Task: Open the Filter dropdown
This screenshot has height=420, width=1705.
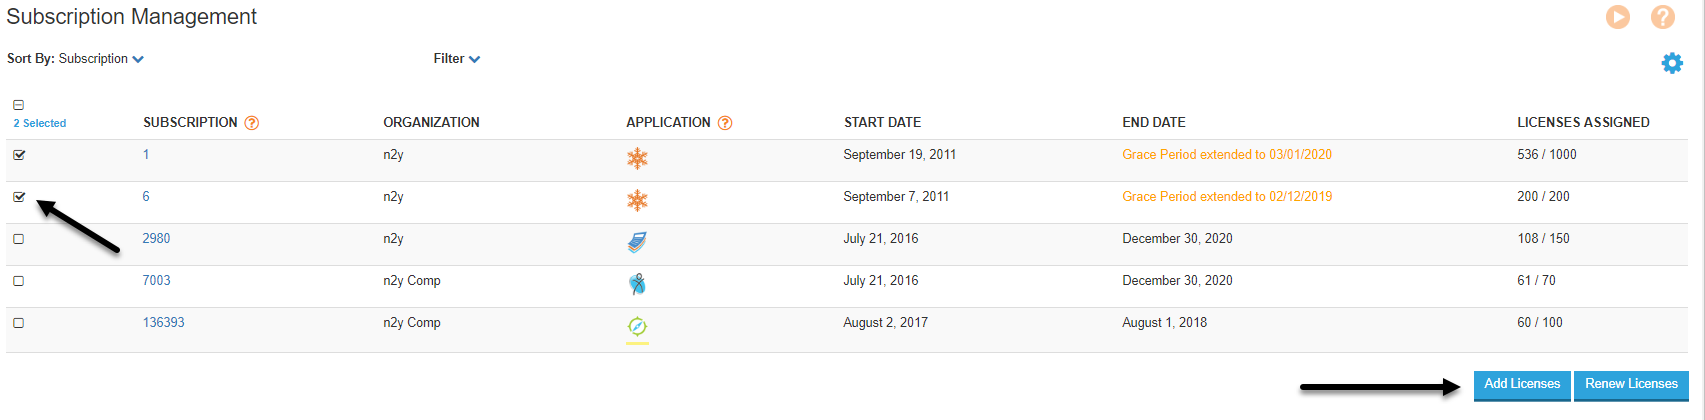Action: tap(457, 59)
